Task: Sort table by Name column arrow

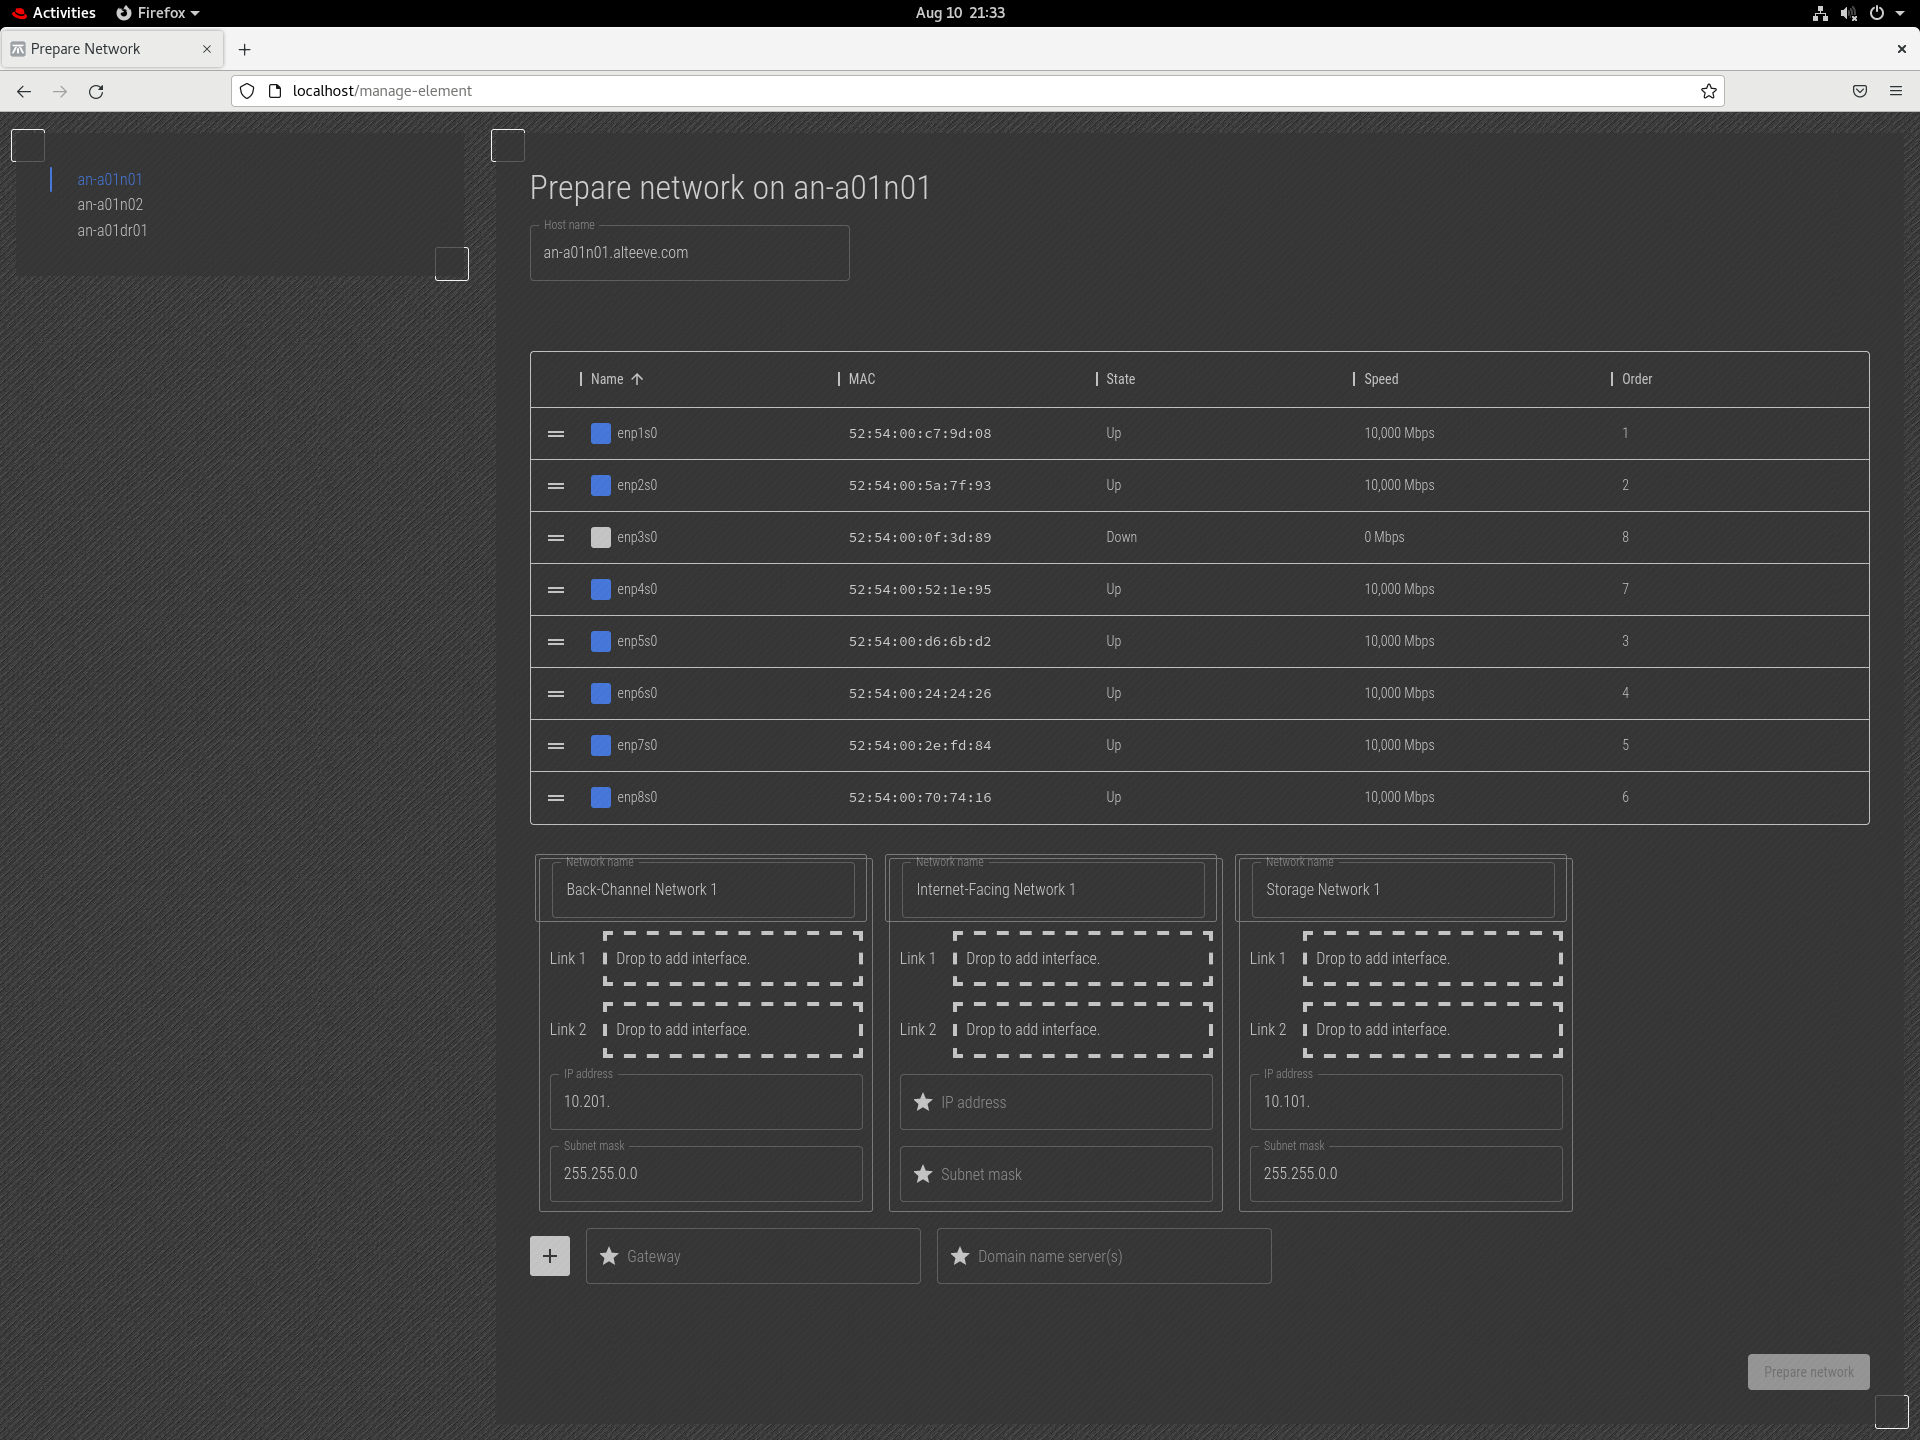Action: pos(637,379)
